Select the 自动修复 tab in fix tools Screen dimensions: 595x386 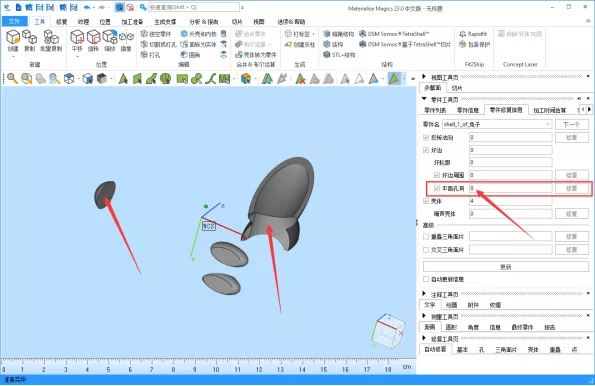tap(435, 349)
